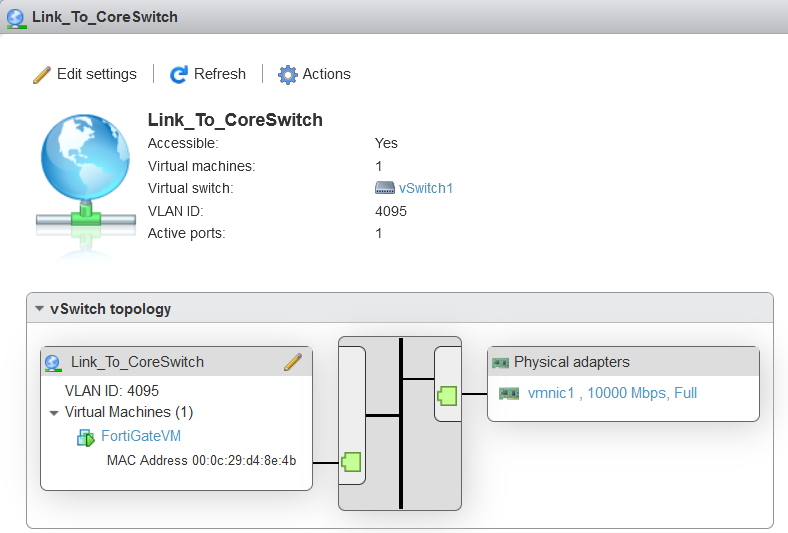Open vmnic1, 10000 Mbps, Full link
The height and width of the screenshot is (533, 788).
pos(612,393)
